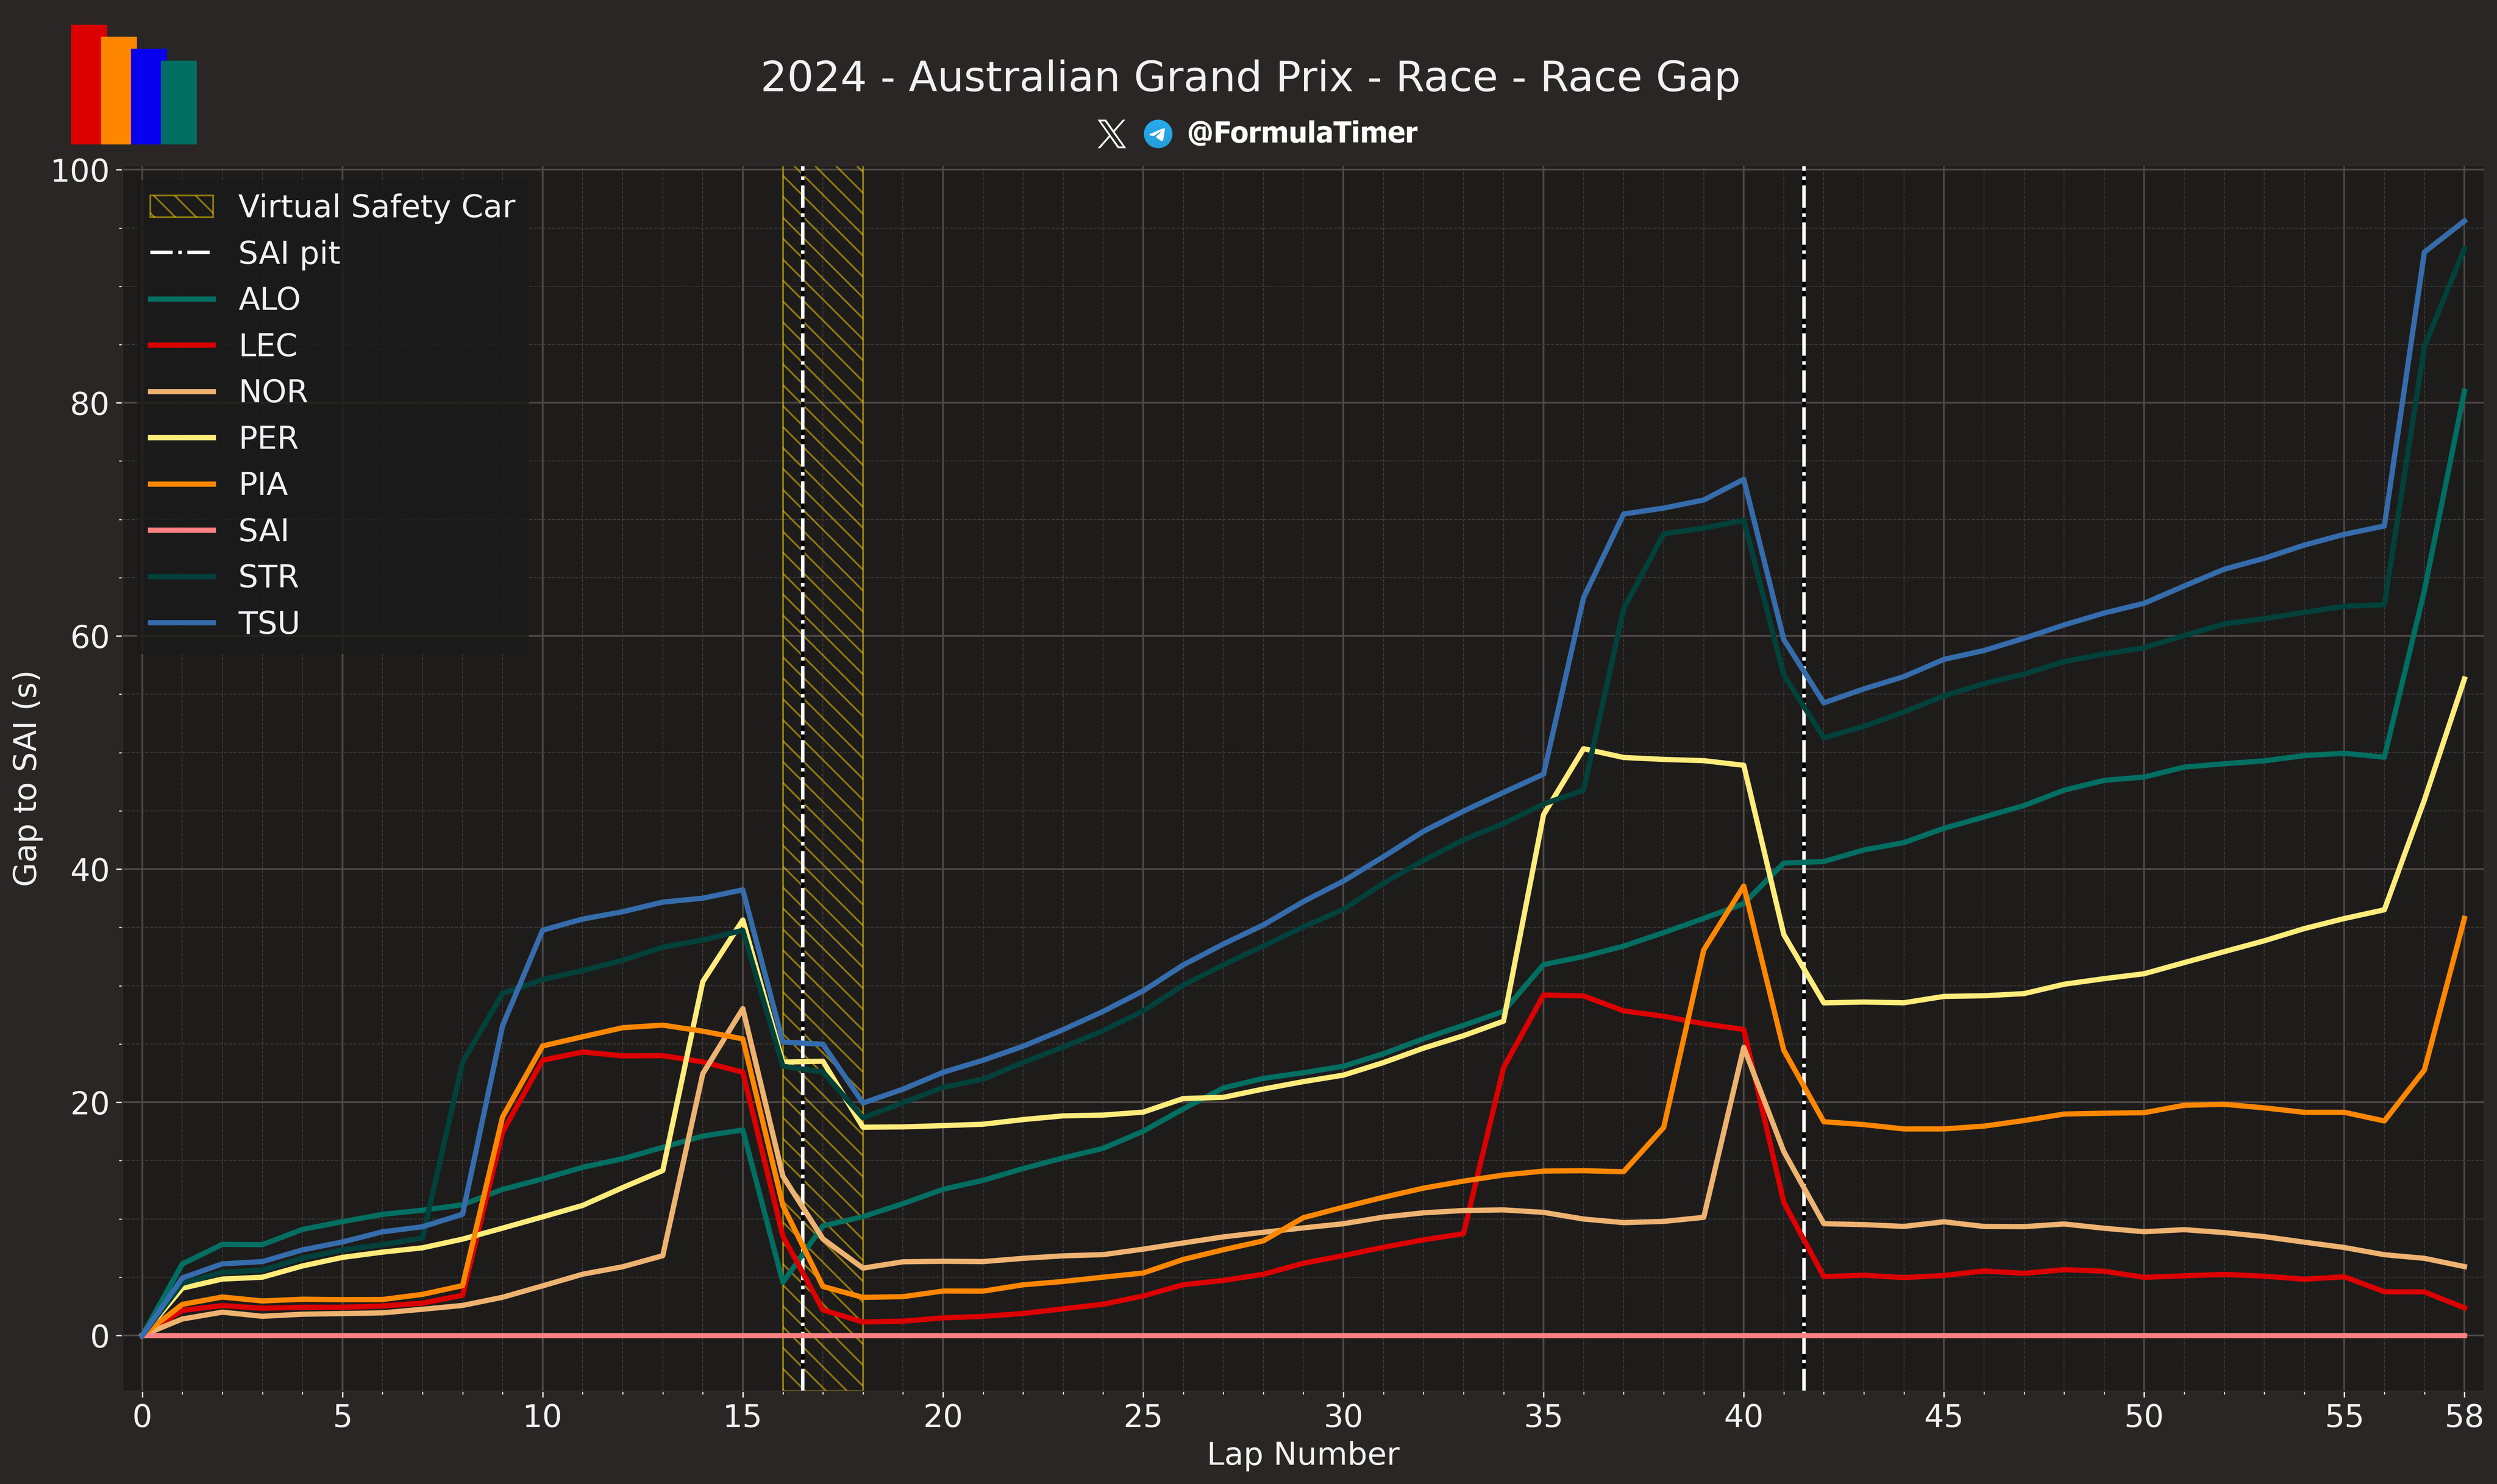Click the pink legend line beside SAI
The width and height of the screenshot is (2497, 1484).
(x=182, y=530)
